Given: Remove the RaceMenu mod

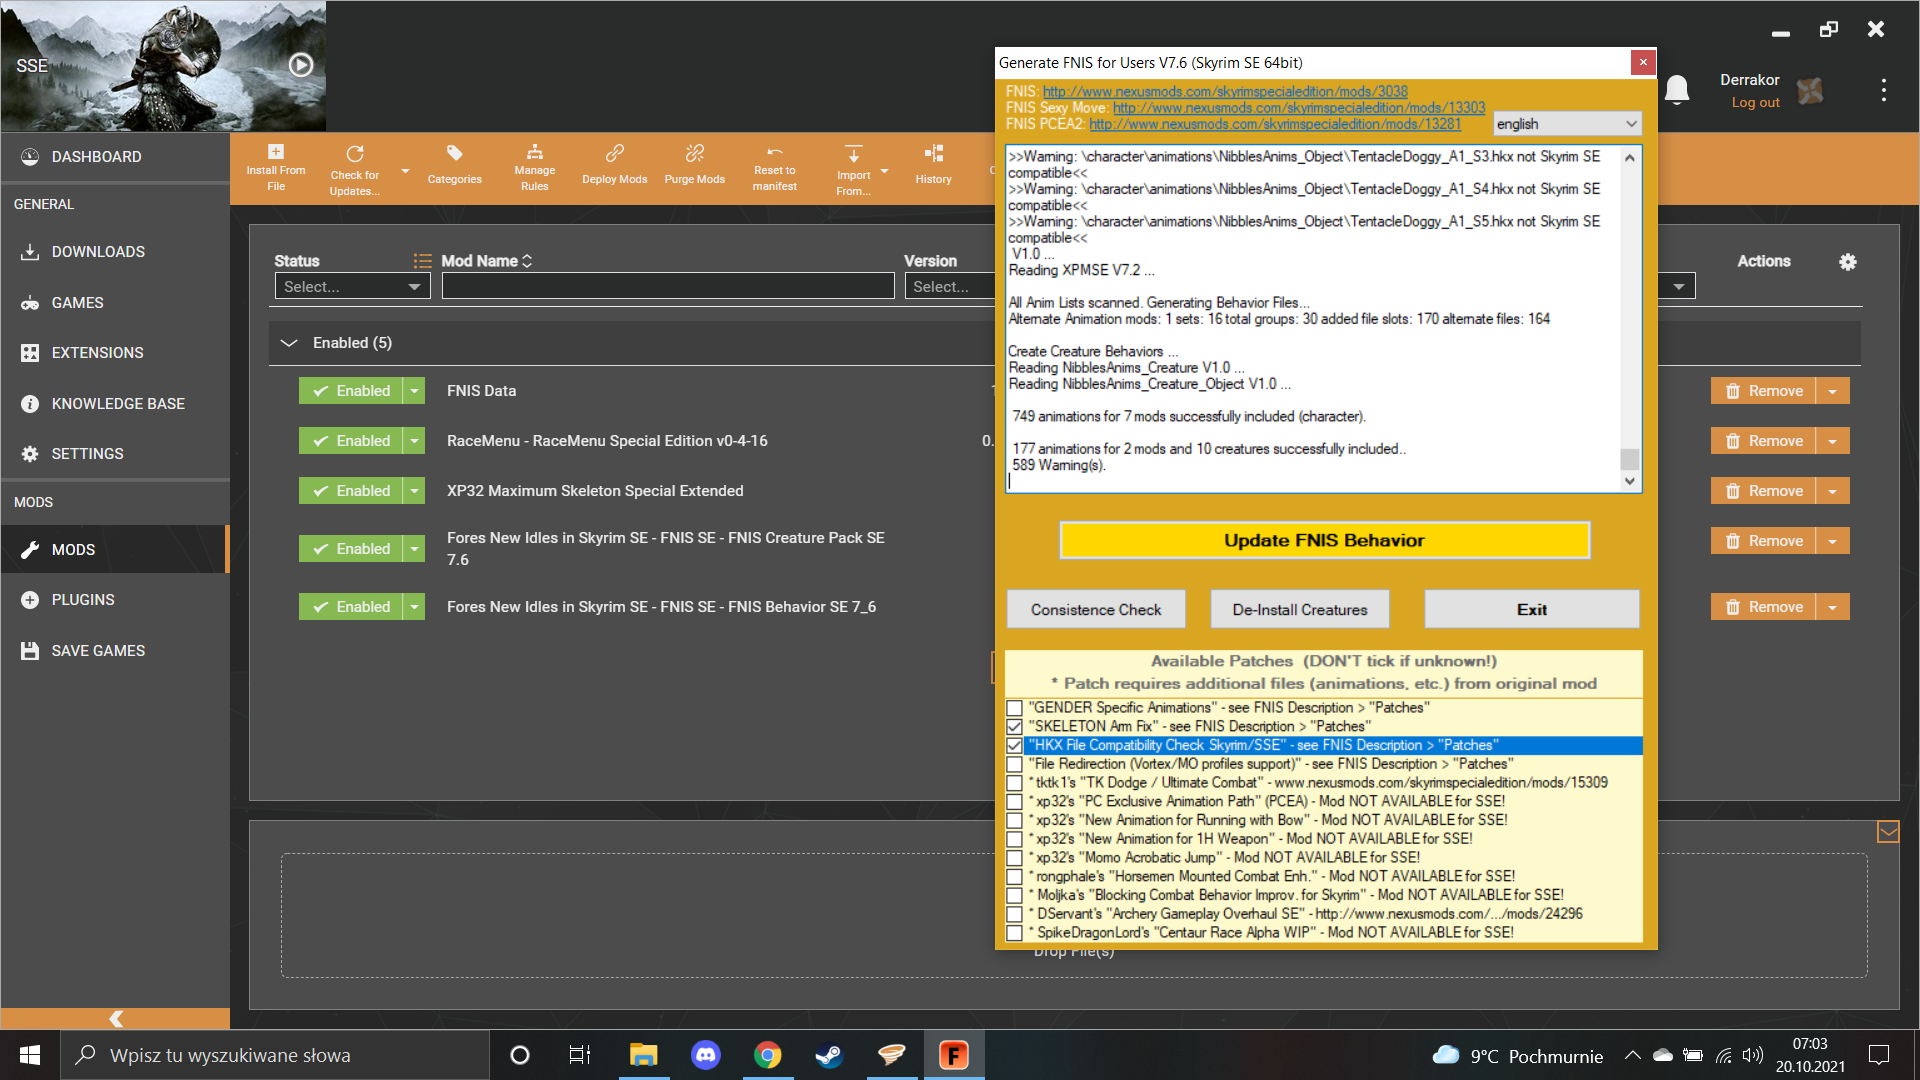Looking at the screenshot, I should pyautogui.click(x=1765, y=441).
